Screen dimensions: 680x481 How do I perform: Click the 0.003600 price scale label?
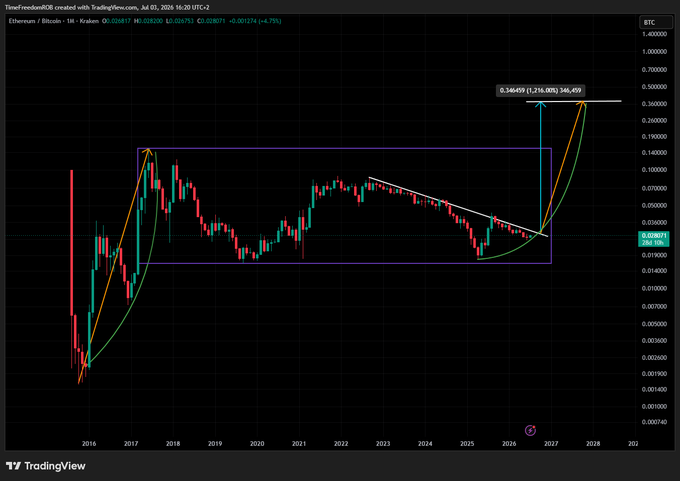pos(654,340)
